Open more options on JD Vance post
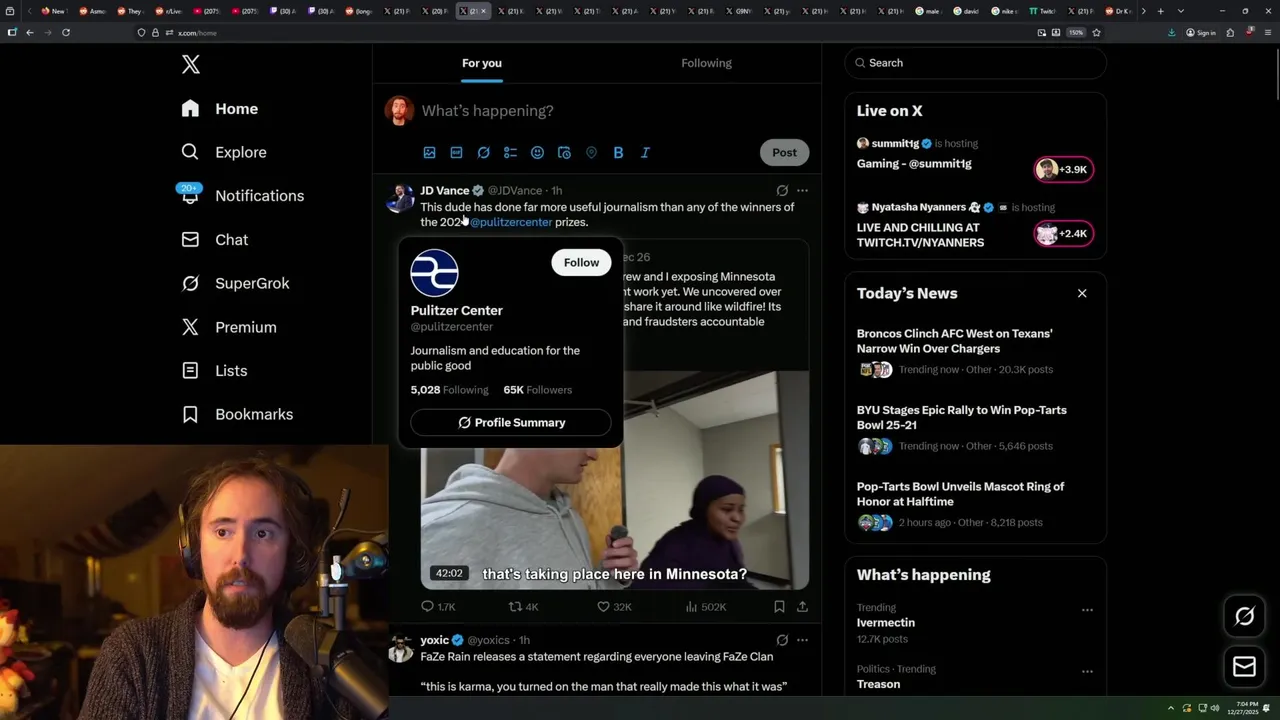Viewport: 1280px width, 720px height. (x=802, y=190)
